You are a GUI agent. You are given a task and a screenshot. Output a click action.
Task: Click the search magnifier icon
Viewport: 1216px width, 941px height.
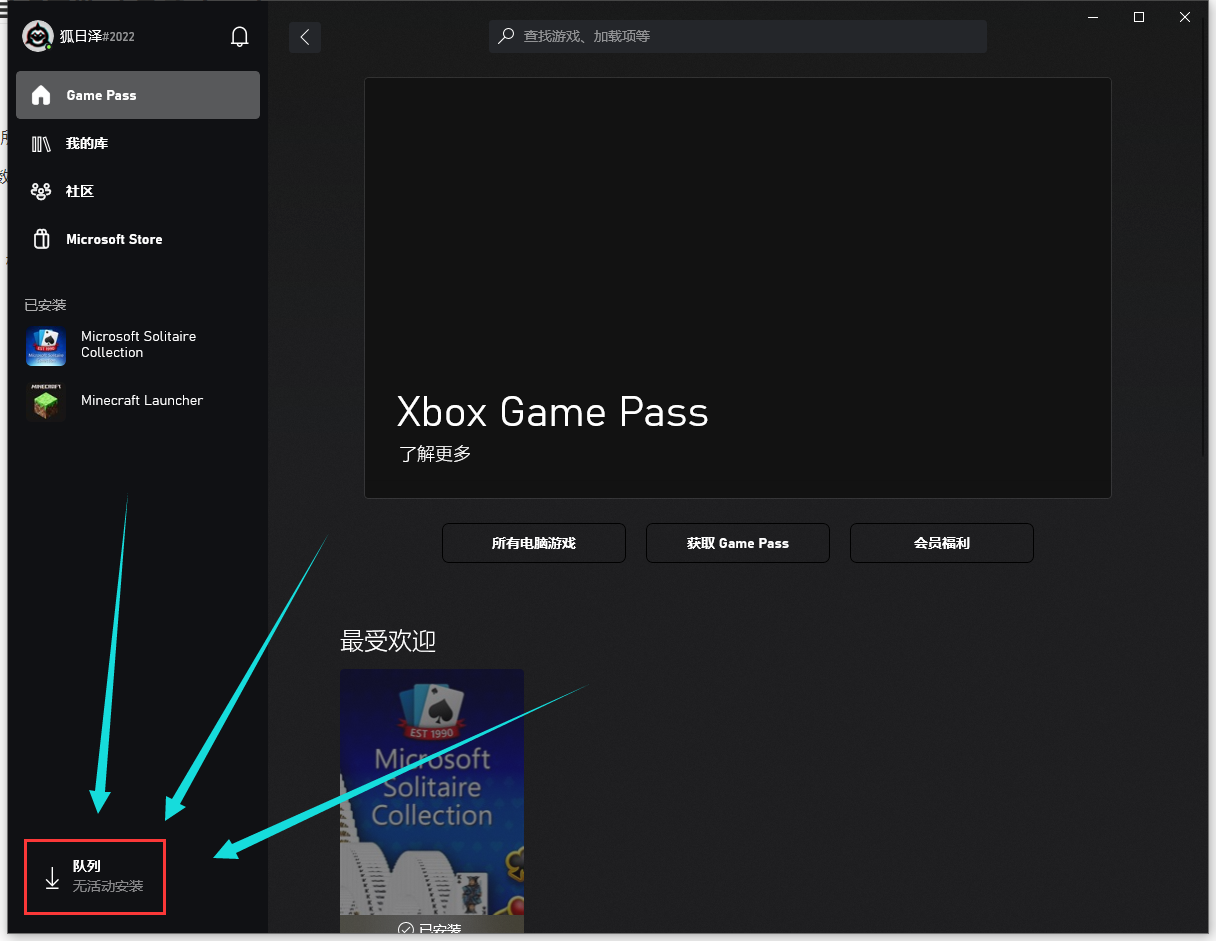click(x=507, y=36)
